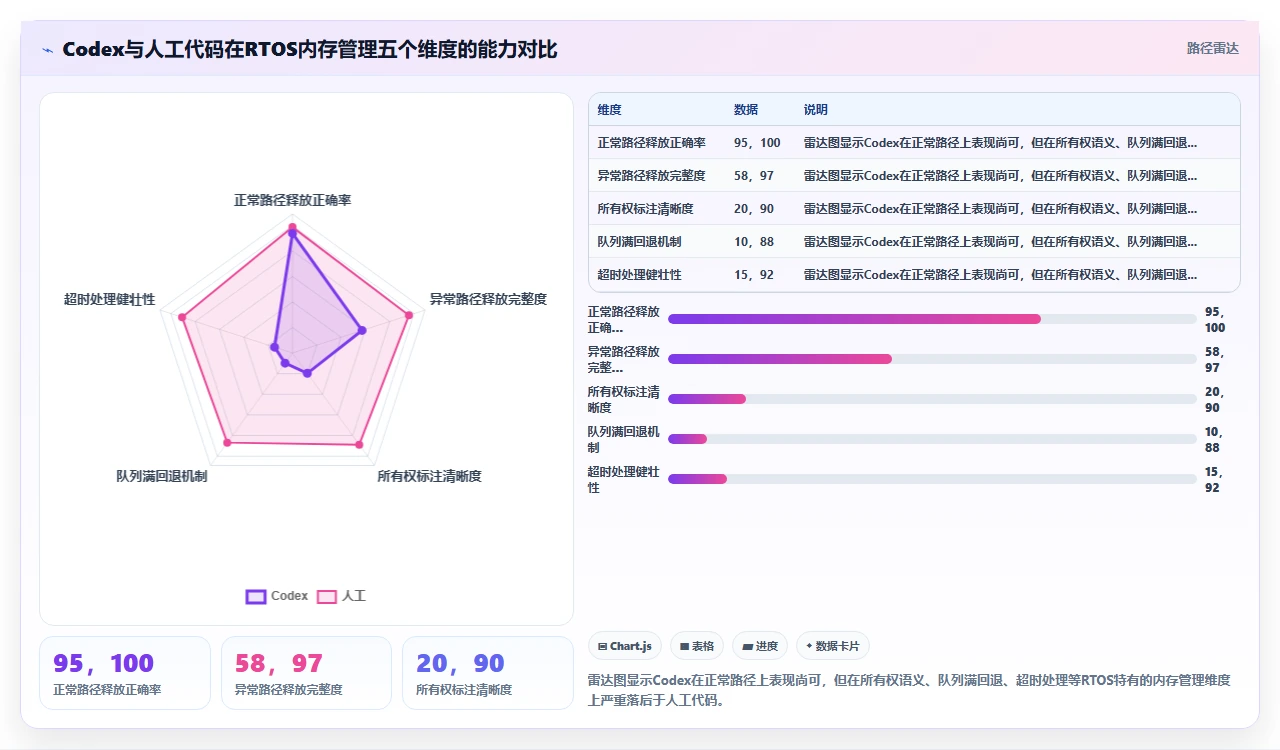Click the lightning icon beside the title
Image resolution: width=1280 pixels, height=750 pixels.
(x=47, y=50)
